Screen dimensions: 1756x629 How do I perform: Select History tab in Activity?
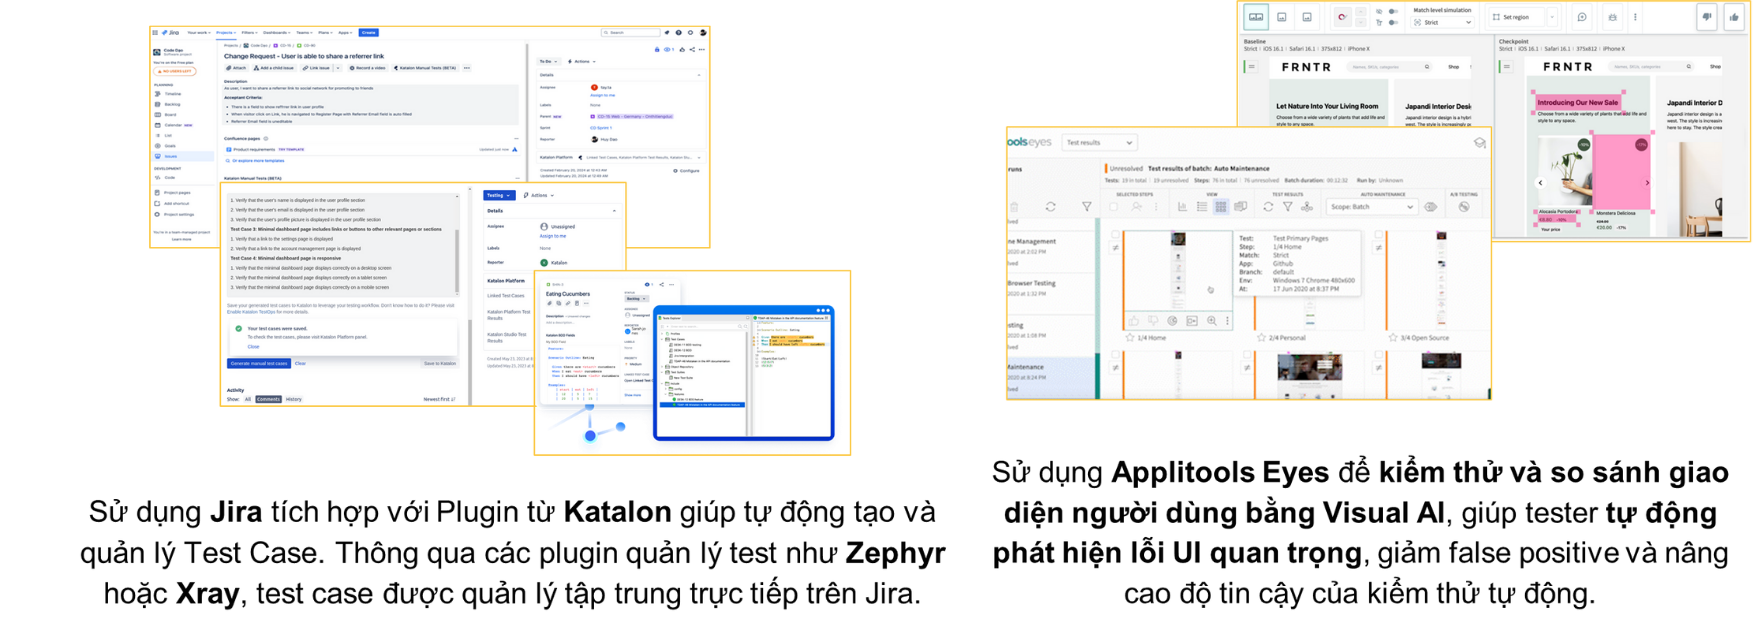pos(294,399)
